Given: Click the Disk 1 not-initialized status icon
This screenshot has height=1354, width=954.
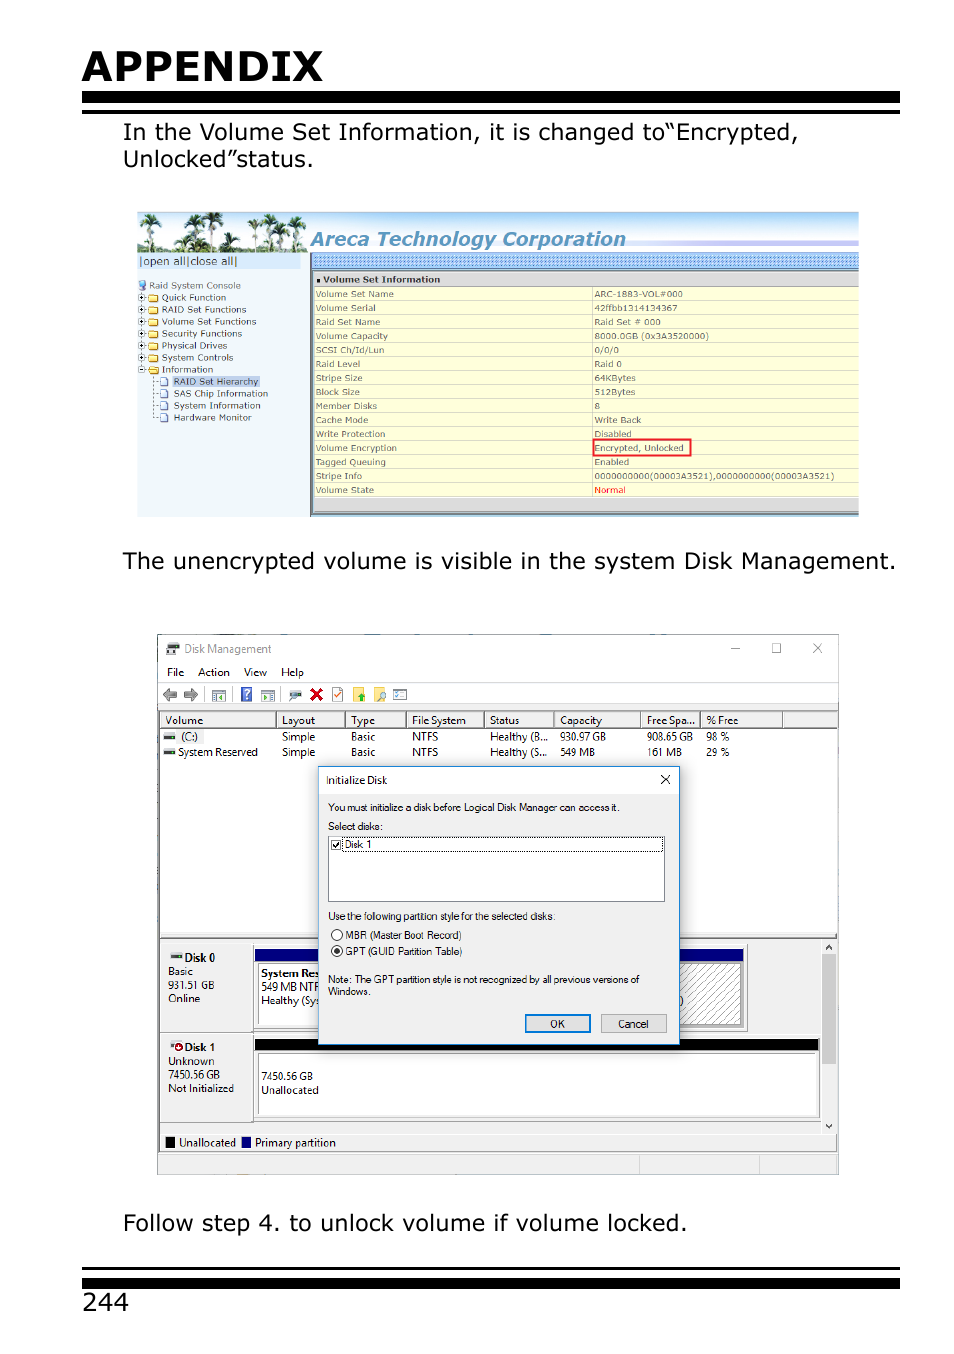Looking at the screenshot, I should coord(177,1047).
